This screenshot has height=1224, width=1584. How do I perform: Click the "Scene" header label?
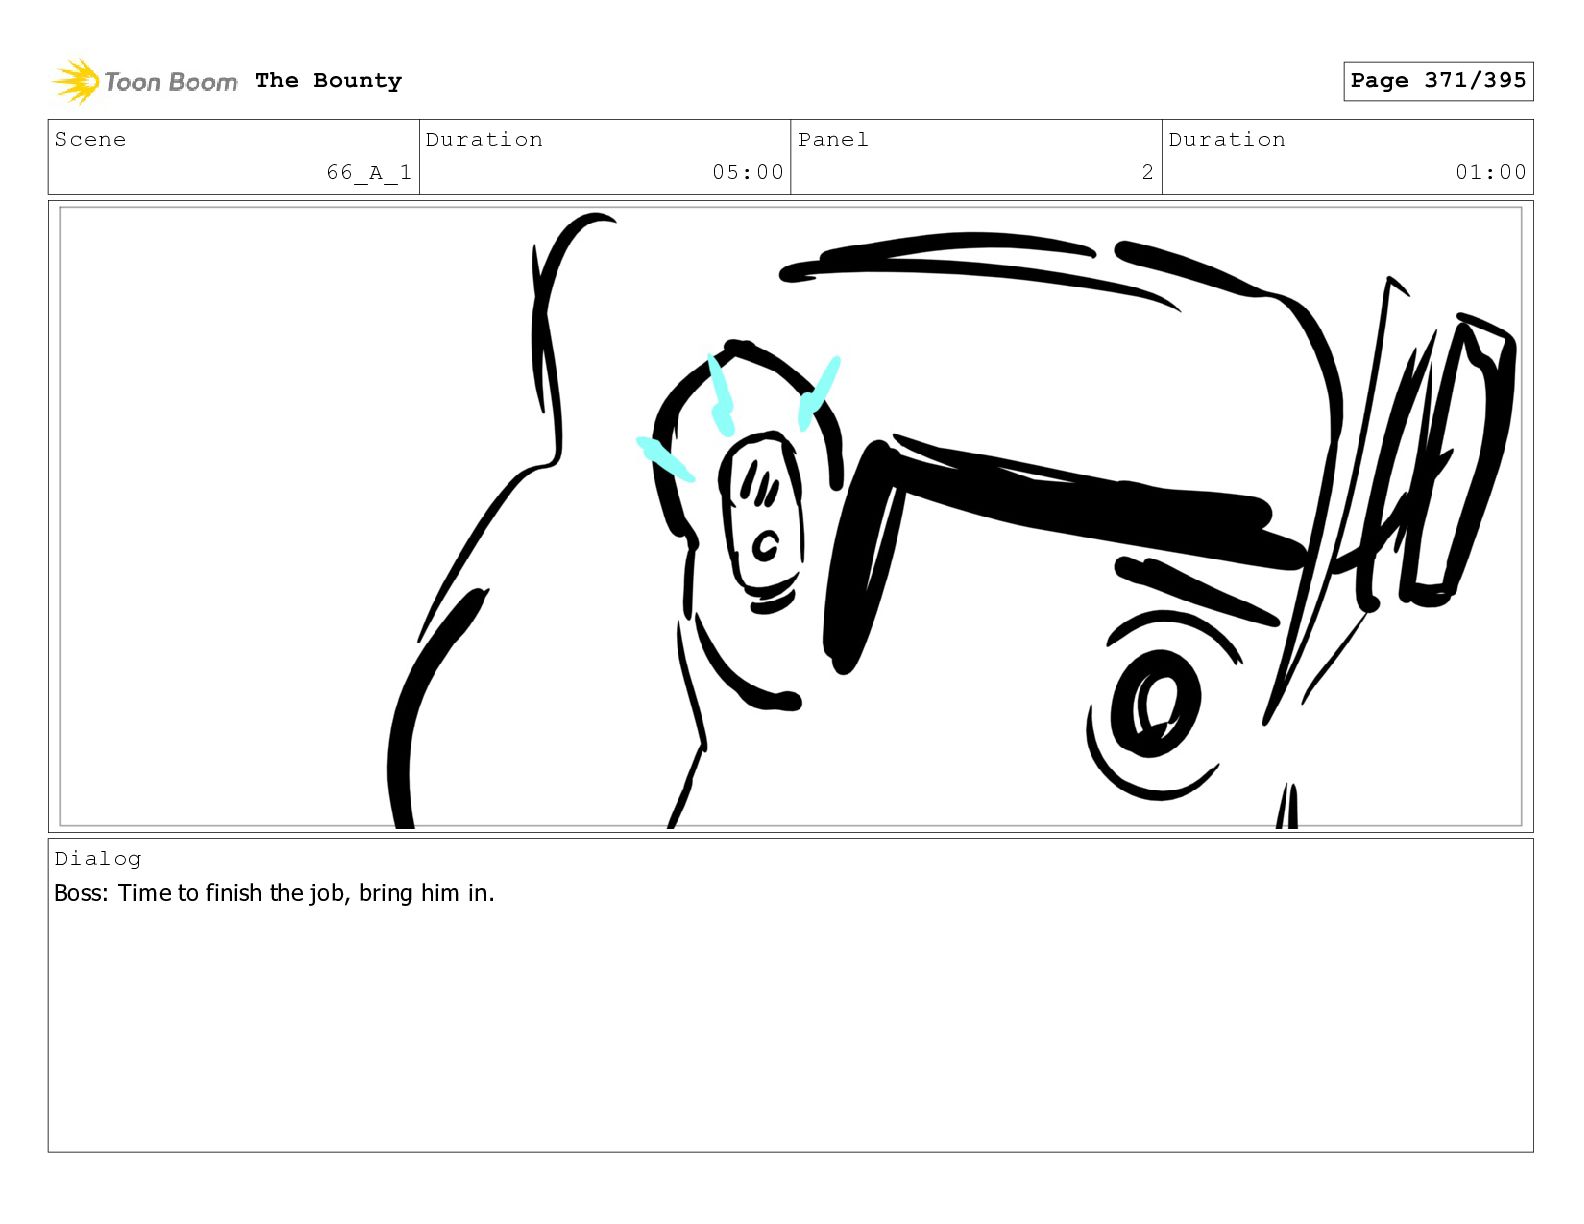click(90, 140)
